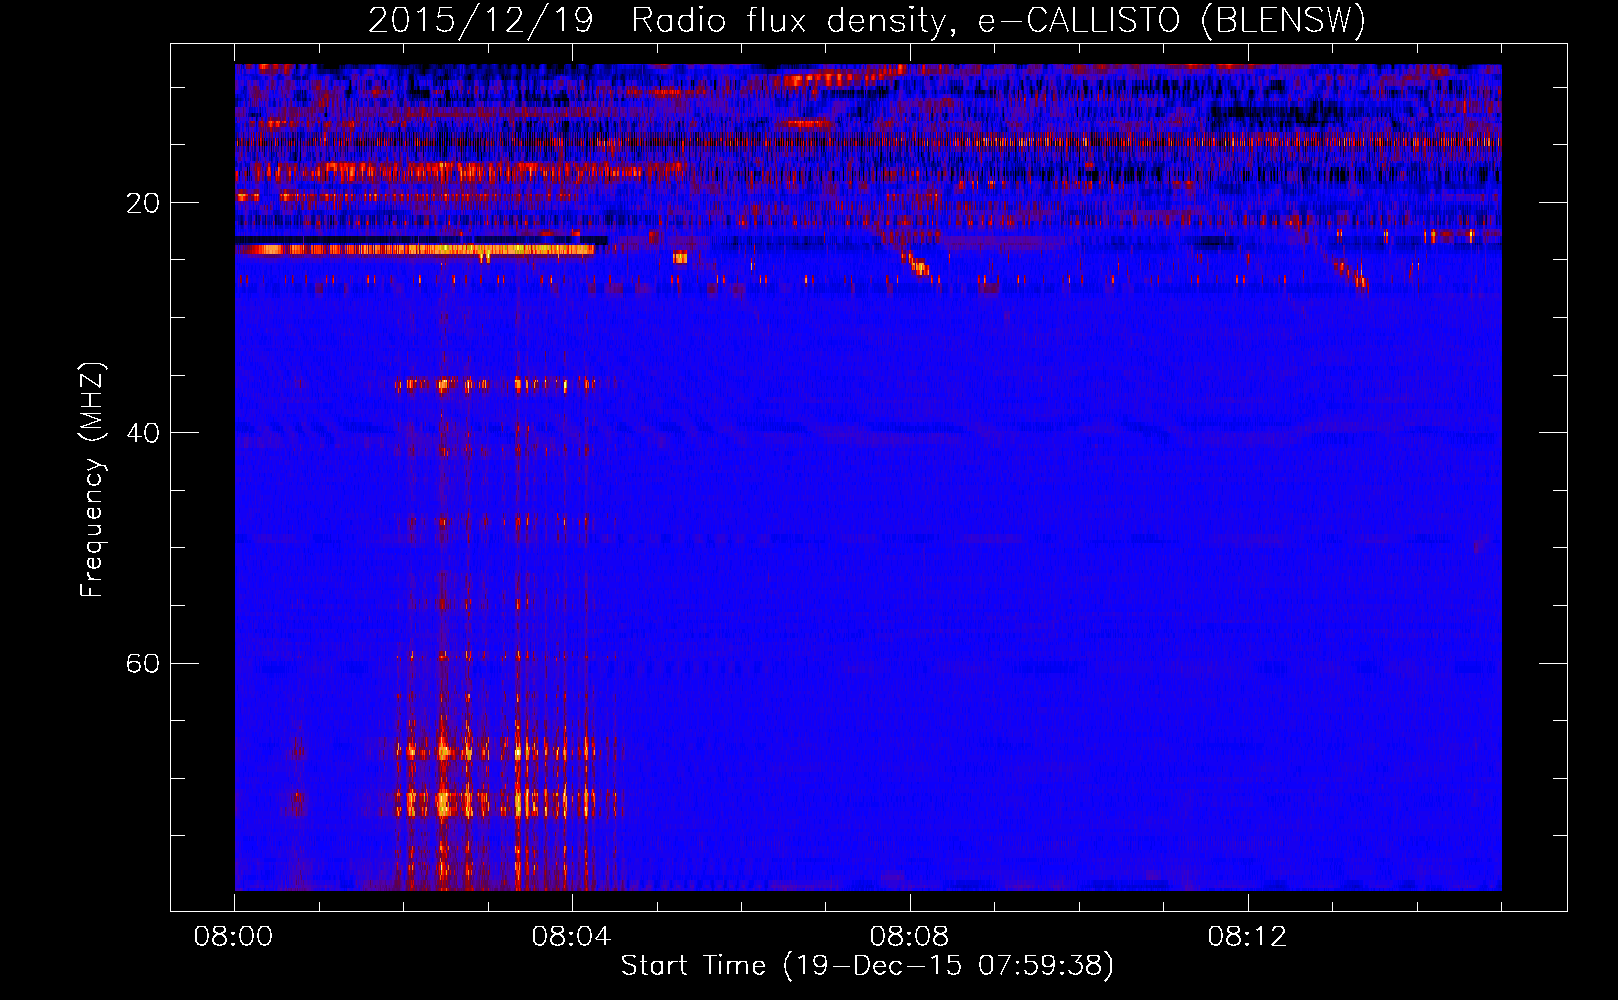
Task: Click the 08:04 time tick label
Action: click(x=571, y=937)
